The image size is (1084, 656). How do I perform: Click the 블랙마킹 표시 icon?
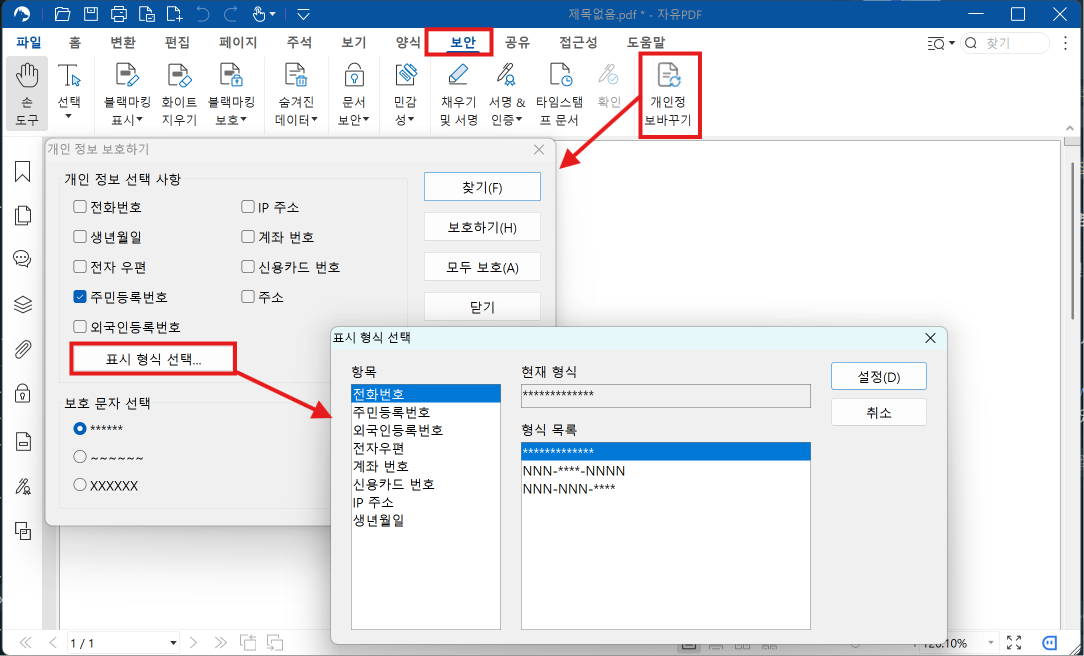(127, 94)
